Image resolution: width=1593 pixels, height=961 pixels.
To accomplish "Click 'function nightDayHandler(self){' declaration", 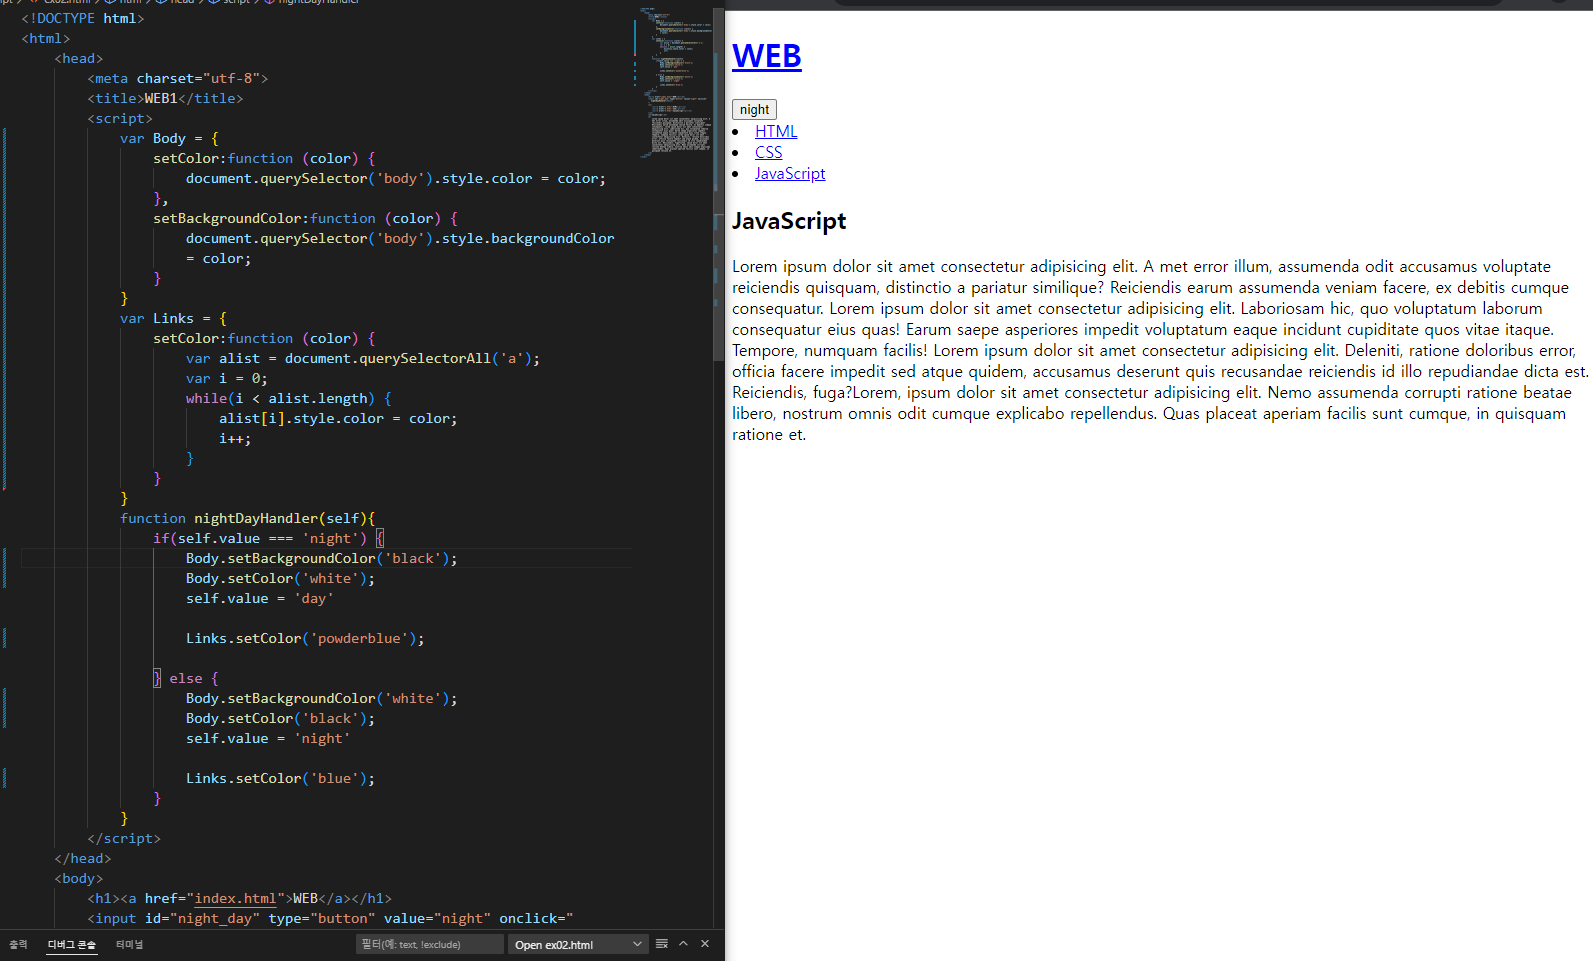I will pyautogui.click(x=248, y=518).
